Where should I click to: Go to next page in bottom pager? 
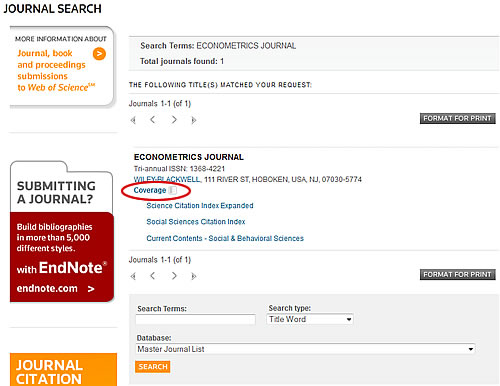pos(174,276)
